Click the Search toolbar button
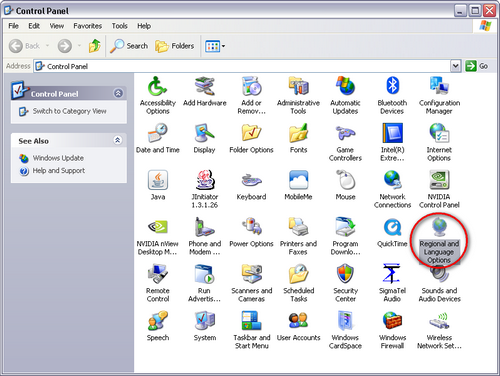 pyautogui.click(x=129, y=46)
